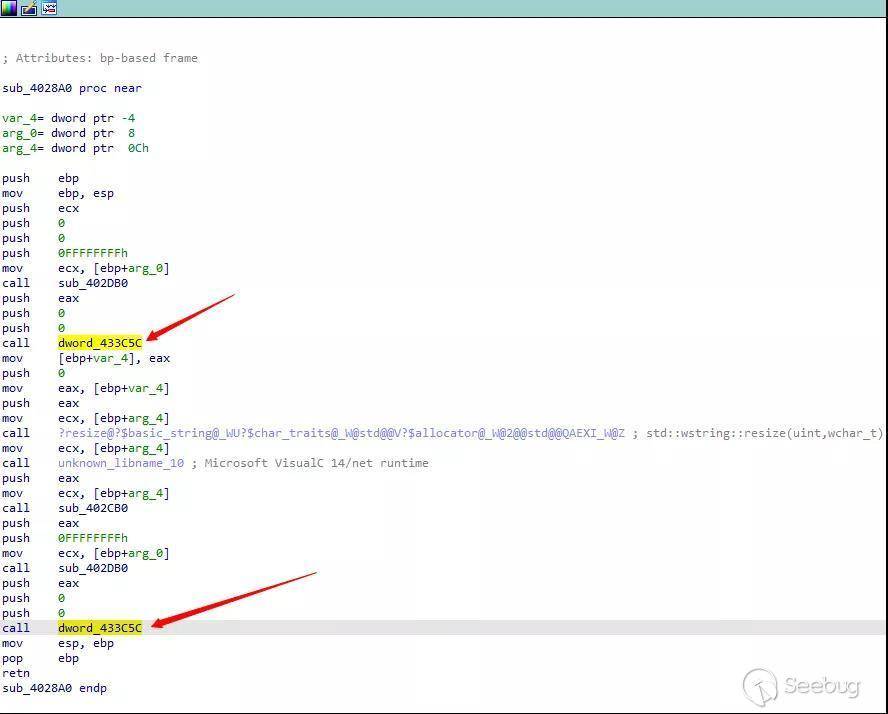
Task: Select the 'push ecx' instruction
Action: [x=41, y=208]
